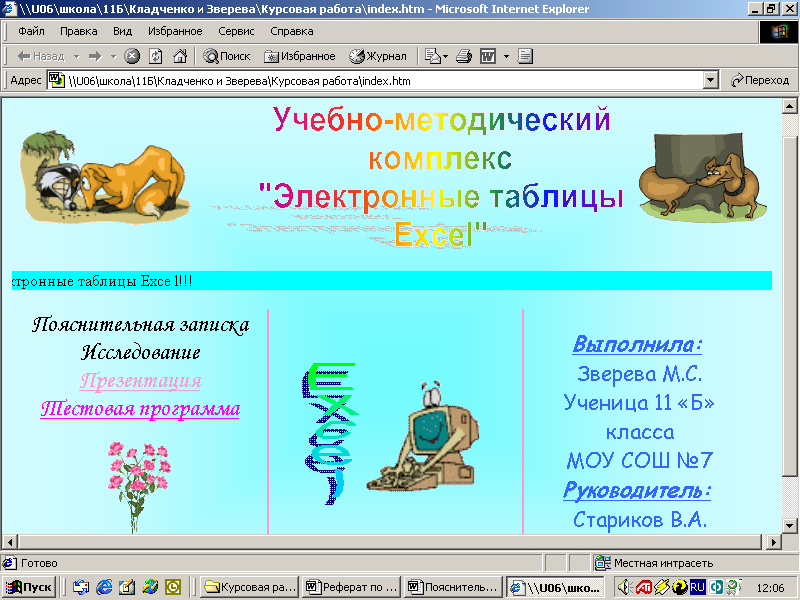
Task: Edit page with the Word icon
Action: pyautogui.click(x=488, y=56)
